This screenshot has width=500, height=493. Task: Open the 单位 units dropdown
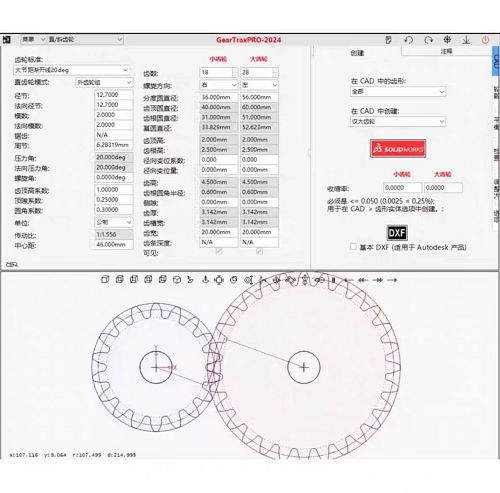[114, 222]
